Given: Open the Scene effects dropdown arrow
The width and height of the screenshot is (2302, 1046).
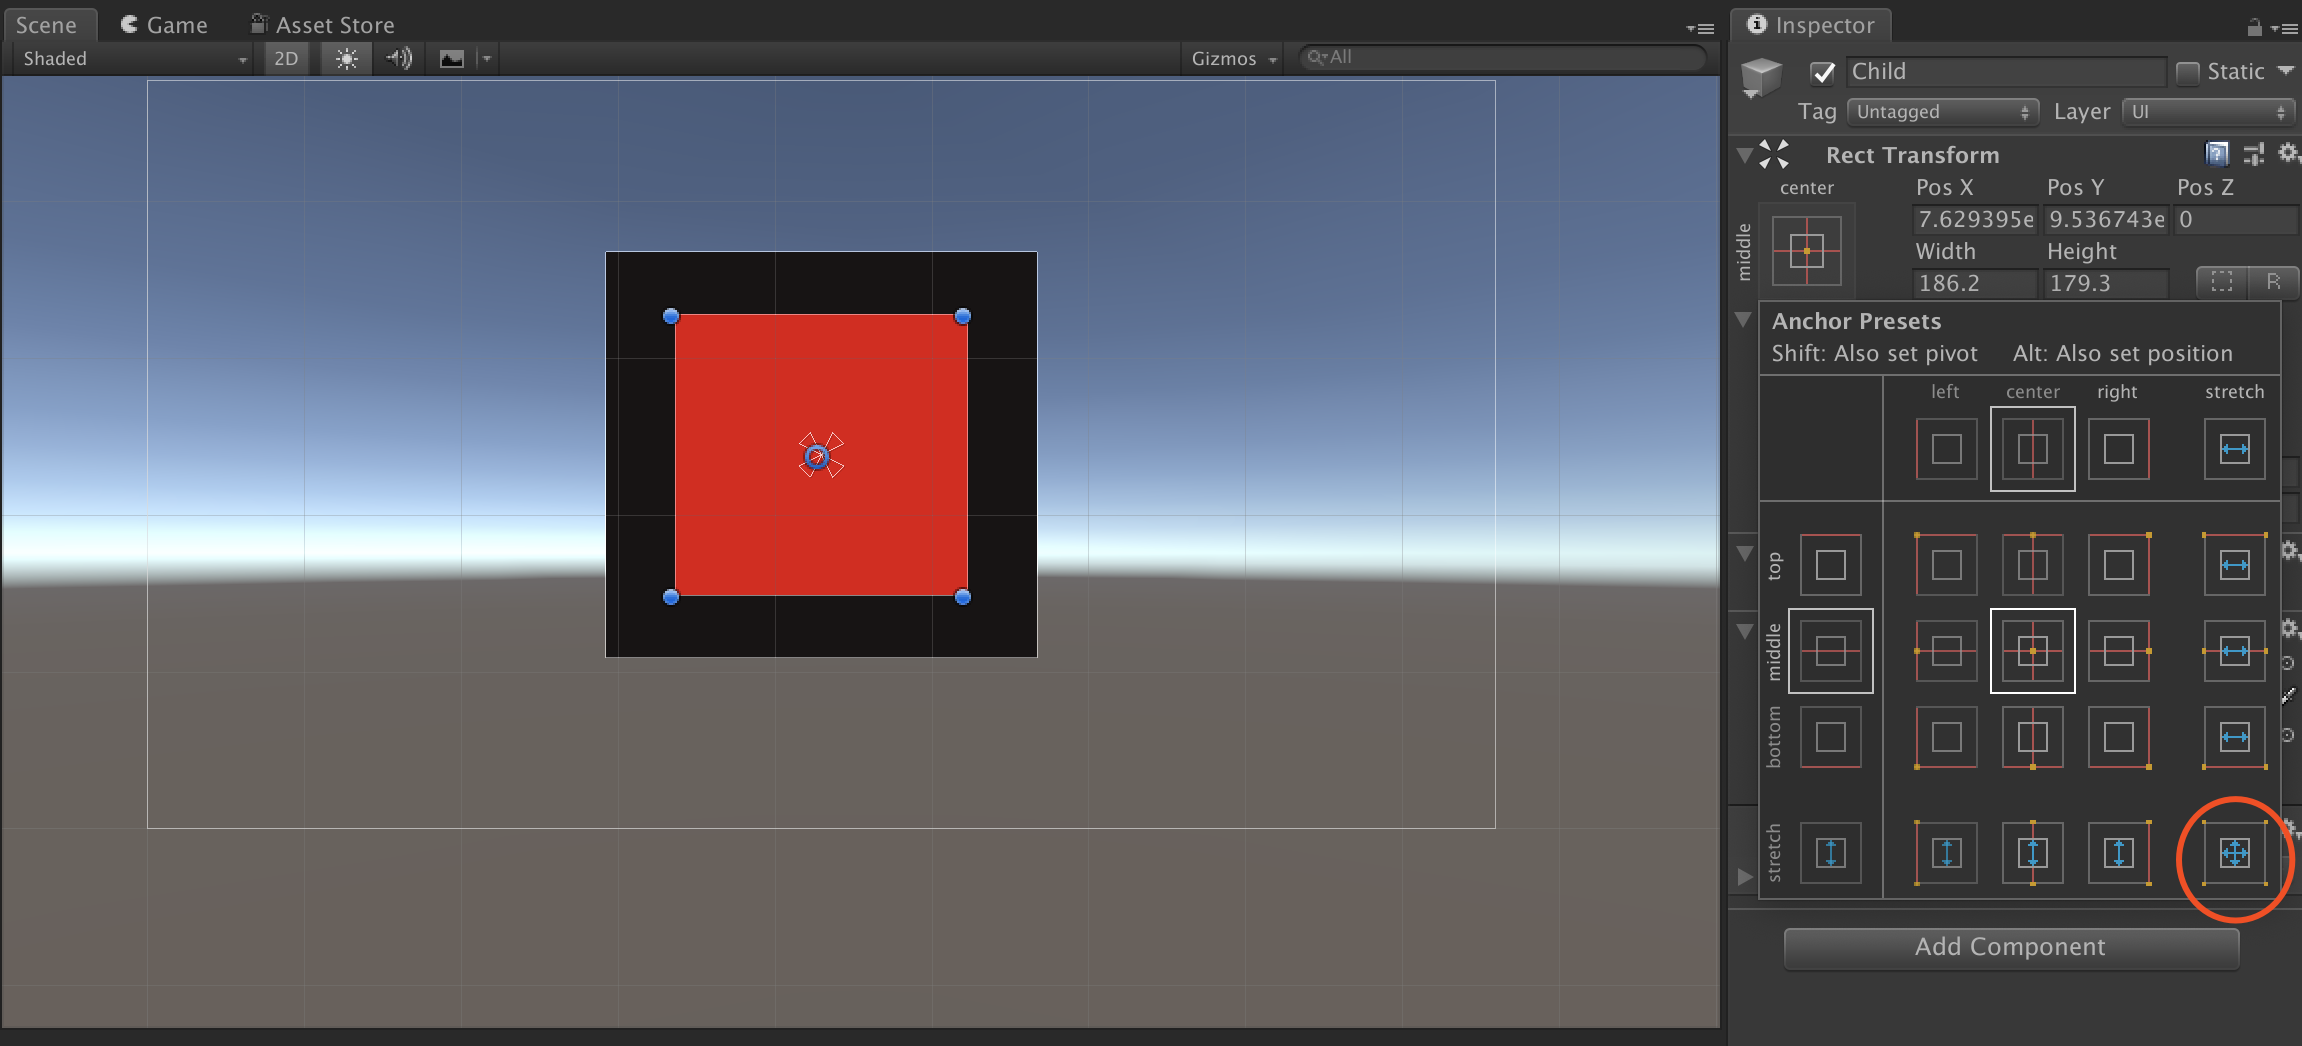Looking at the screenshot, I should (x=487, y=58).
